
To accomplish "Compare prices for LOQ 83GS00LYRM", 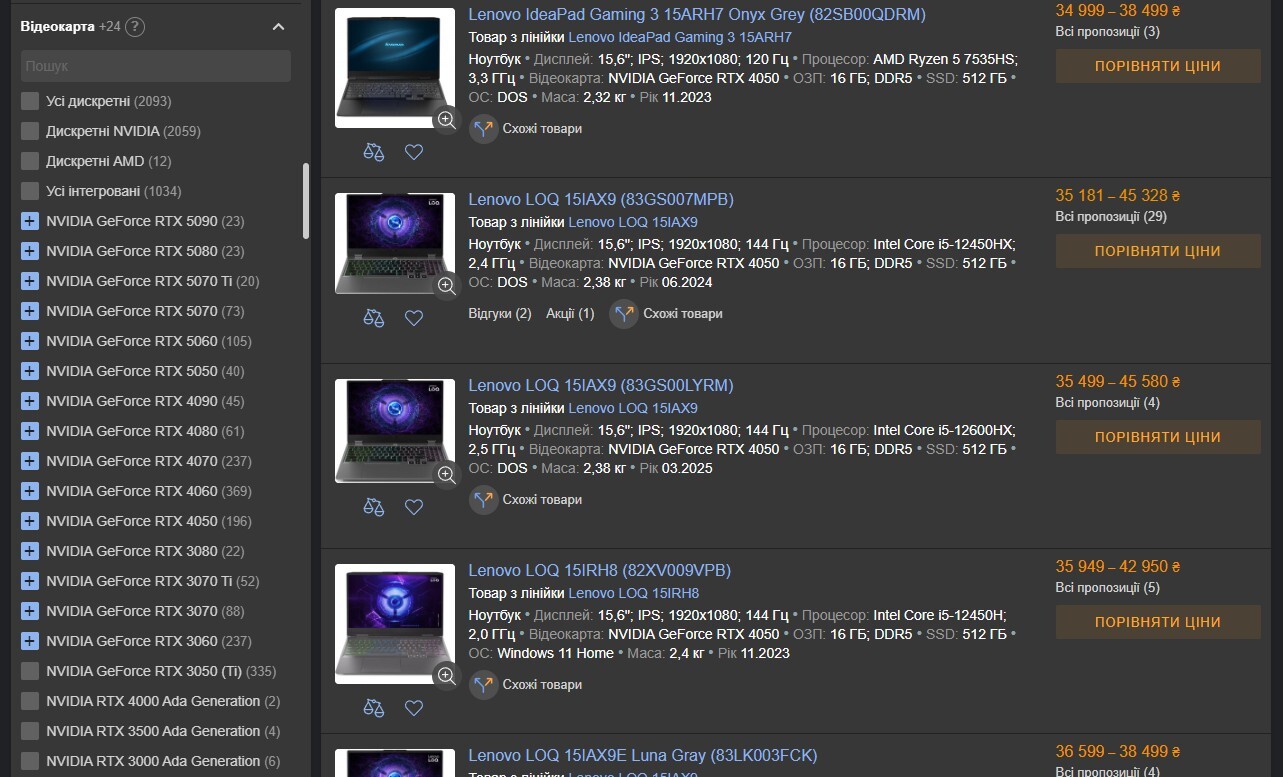I will pyautogui.click(x=1158, y=437).
